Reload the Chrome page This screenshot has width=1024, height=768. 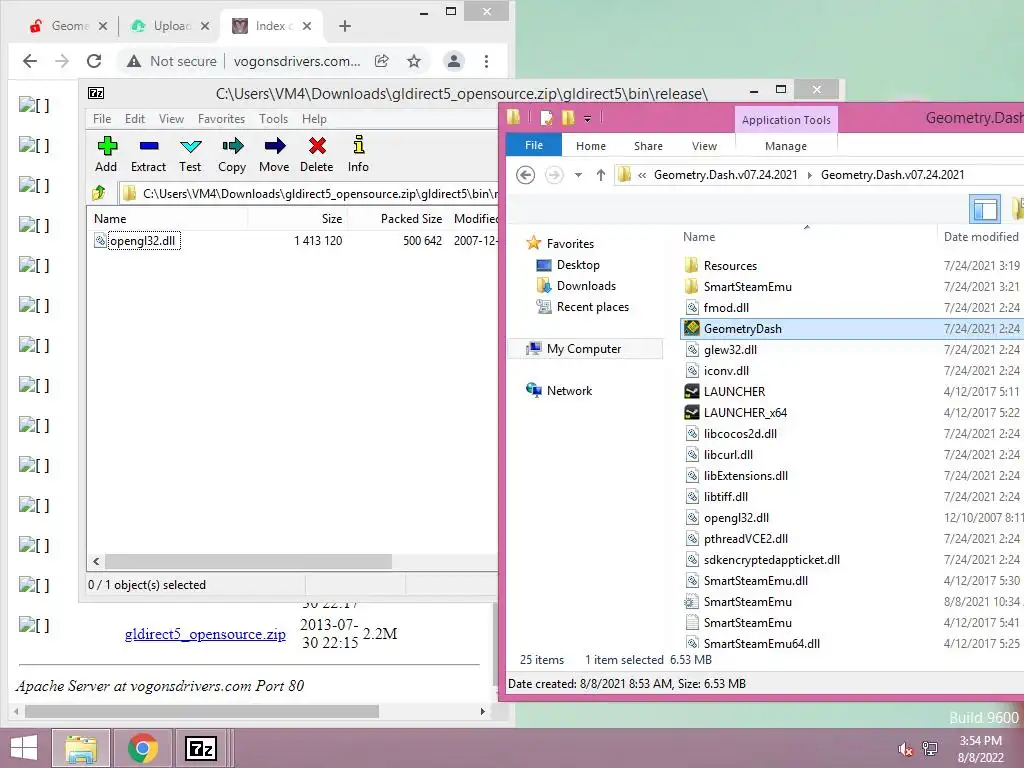tap(94, 61)
